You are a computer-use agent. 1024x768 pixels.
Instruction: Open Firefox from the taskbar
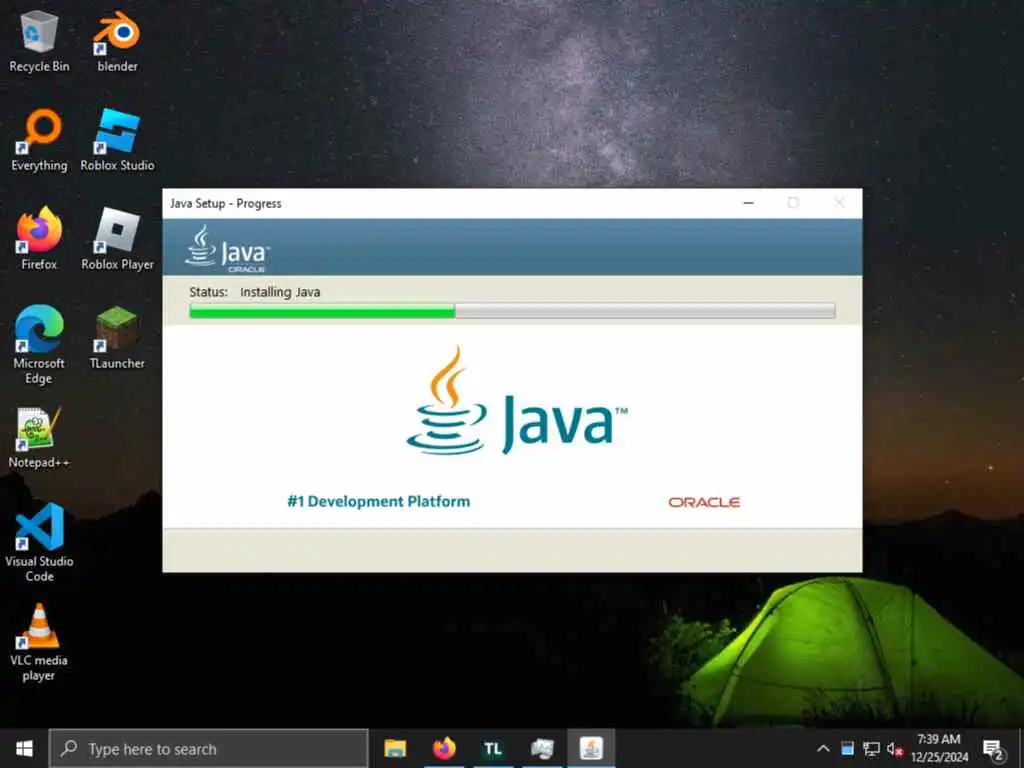[x=444, y=748]
